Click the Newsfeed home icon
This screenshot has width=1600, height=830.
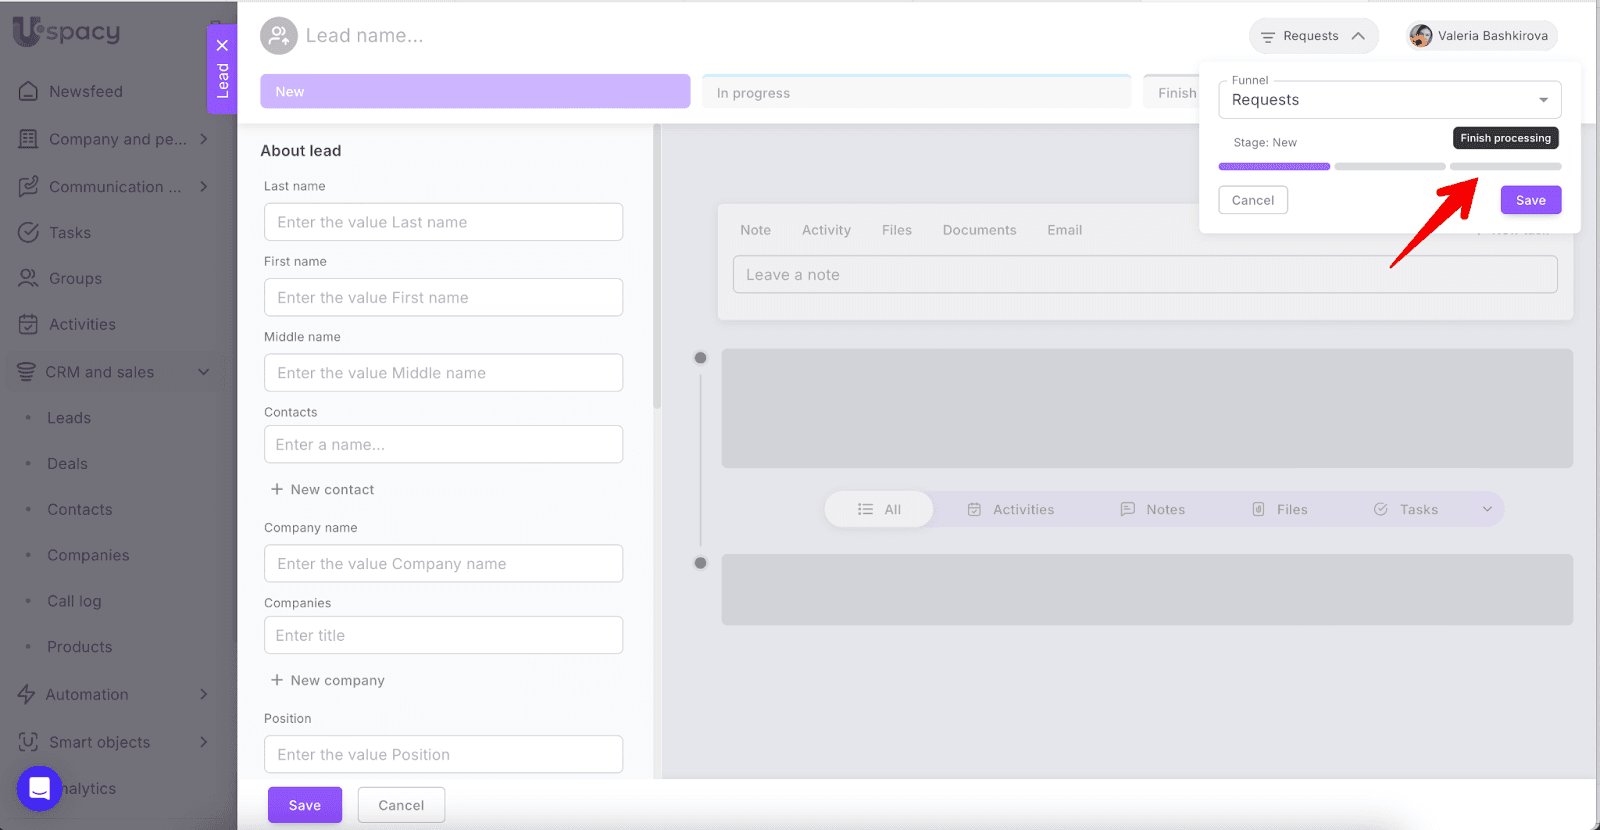[x=28, y=91]
